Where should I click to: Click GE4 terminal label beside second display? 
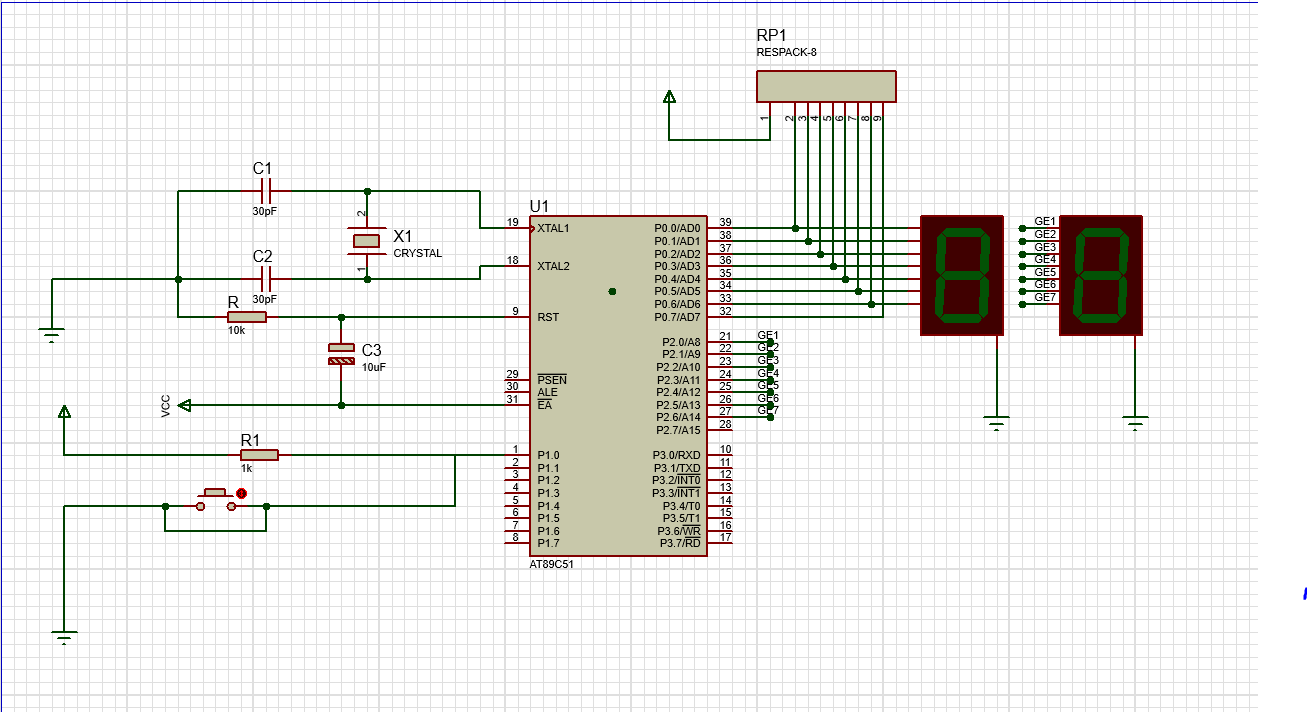click(x=1045, y=260)
